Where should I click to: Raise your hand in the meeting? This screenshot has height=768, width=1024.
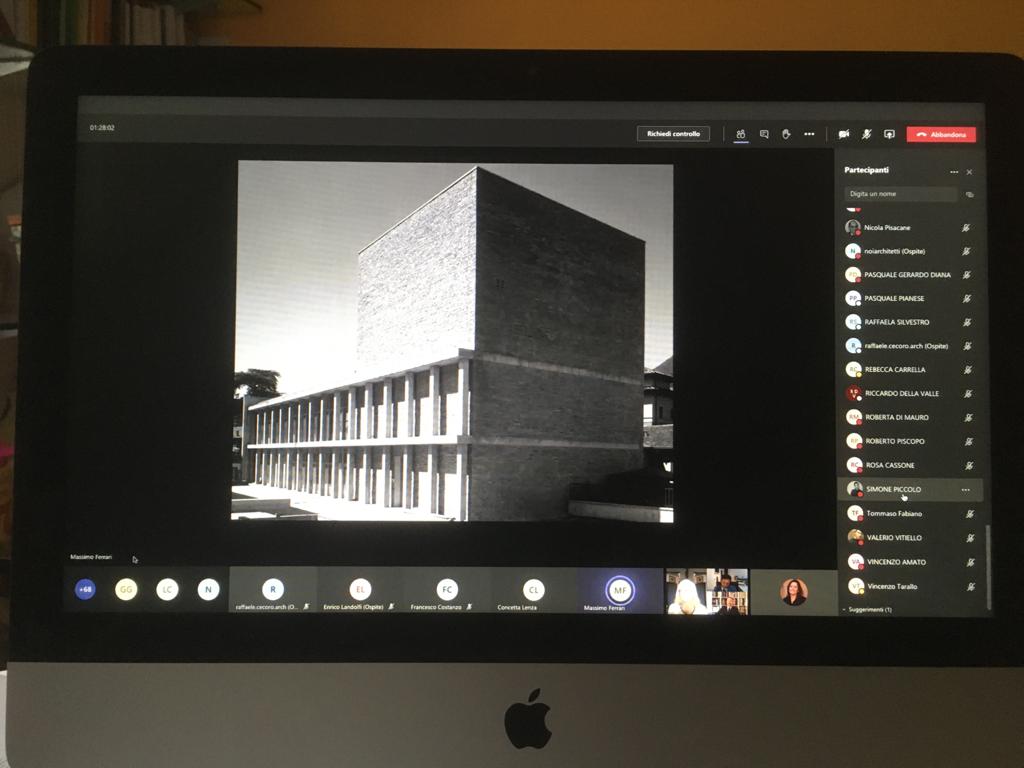(x=786, y=134)
